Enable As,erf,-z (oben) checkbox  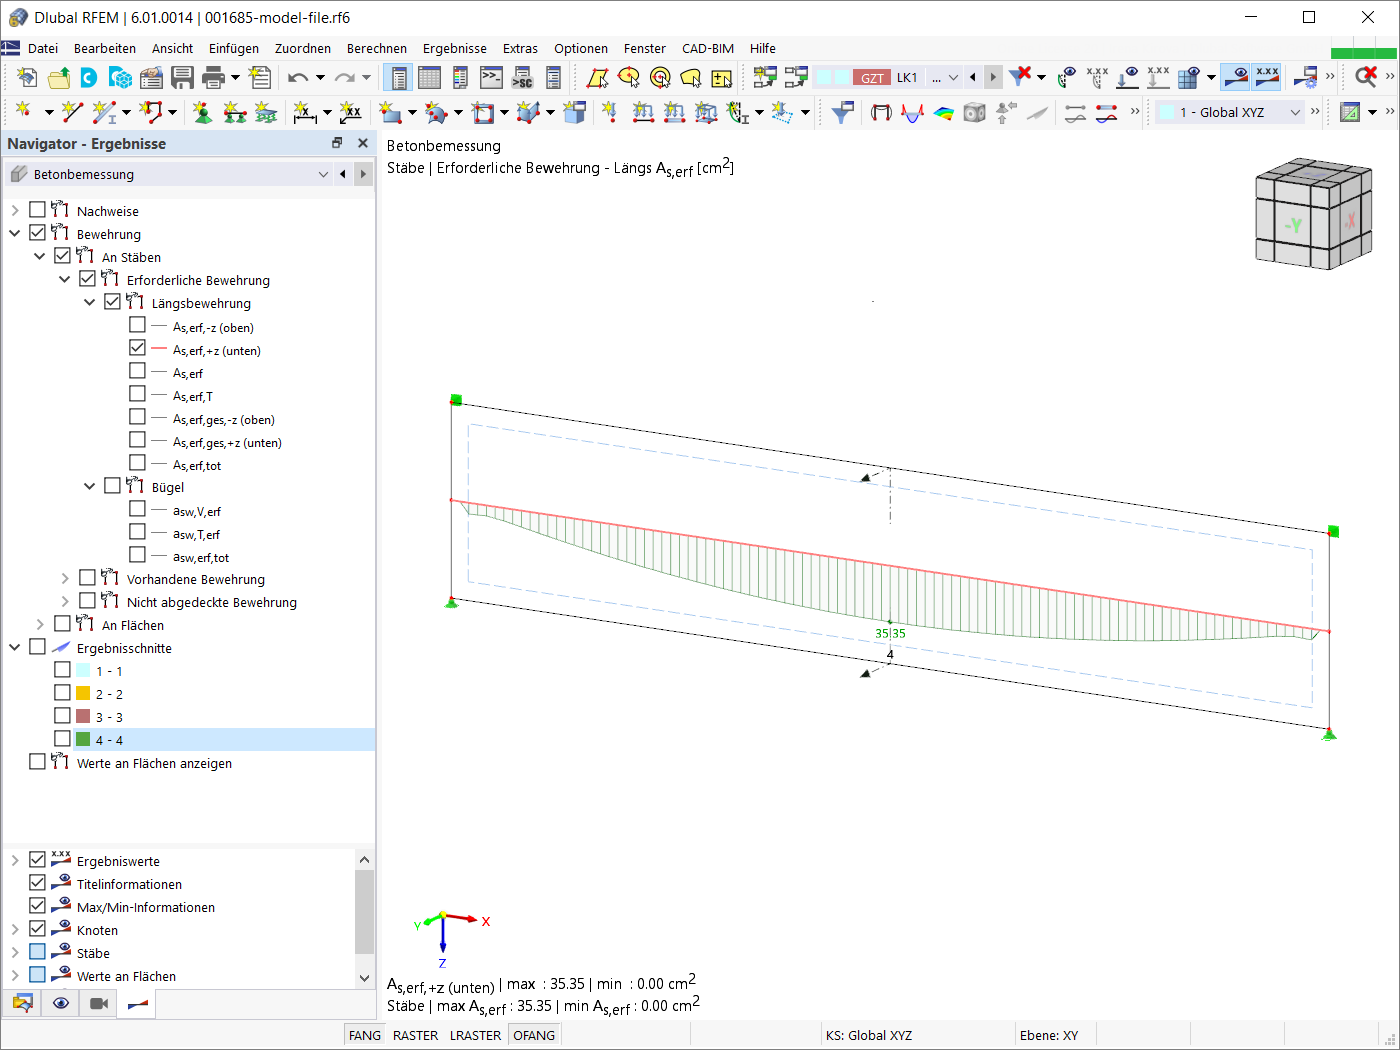pos(137,325)
